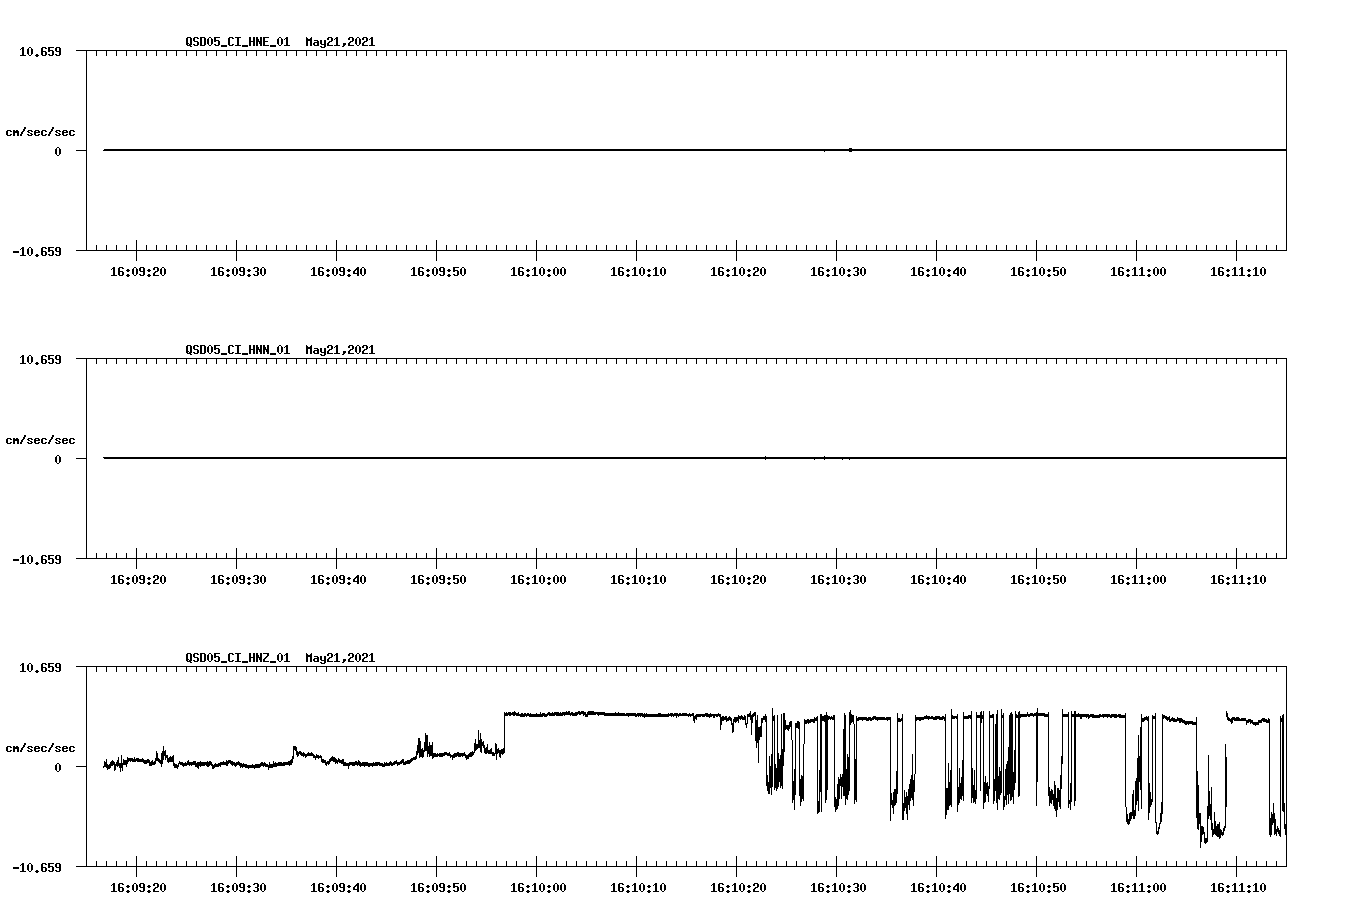Image resolution: width=1358 pixels, height=924 pixels.
Task: Select the May21,2021 date label on top plot
Action: pyautogui.click(x=339, y=42)
